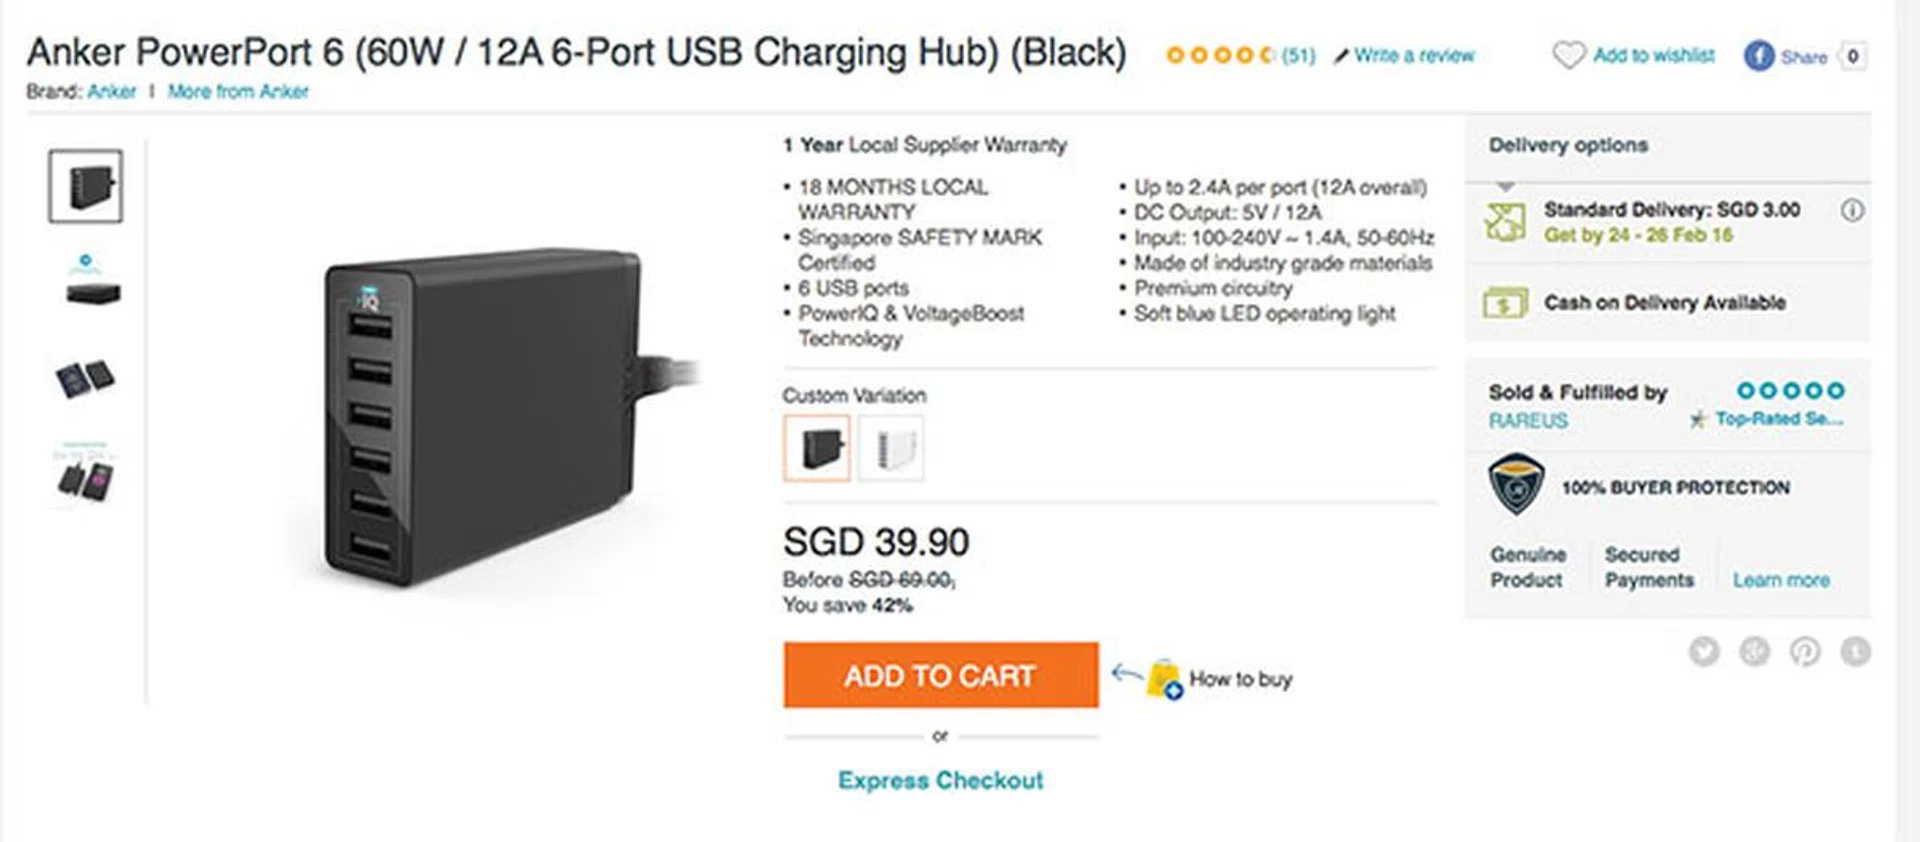The width and height of the screenshot is (1920, 842).
Task: Click the Buyer Protection shield badge
Action: (1516, 485)
